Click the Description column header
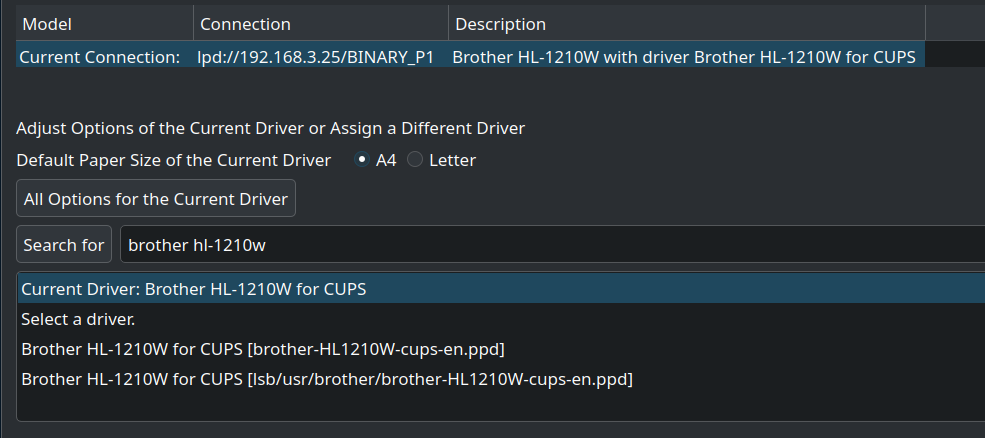 686,23
